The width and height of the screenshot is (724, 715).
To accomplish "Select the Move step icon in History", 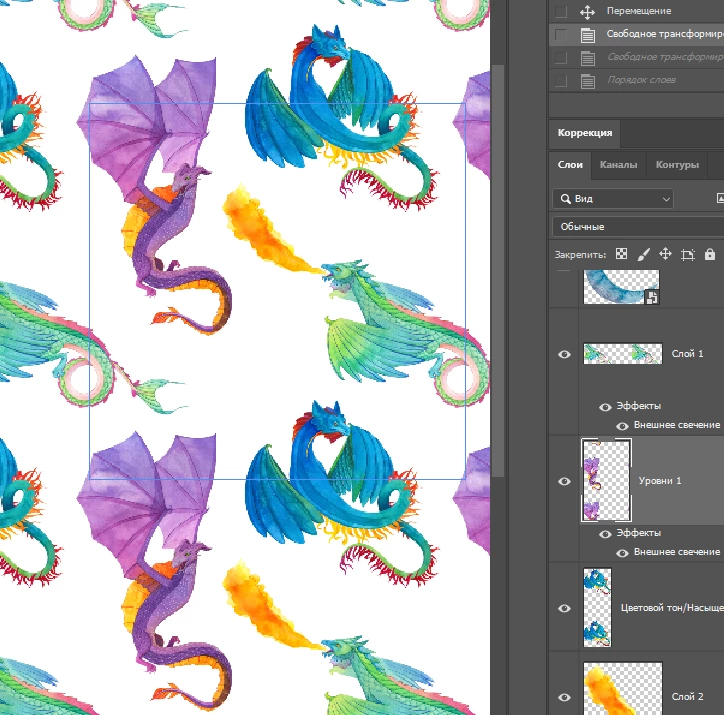I will (587, 12).
